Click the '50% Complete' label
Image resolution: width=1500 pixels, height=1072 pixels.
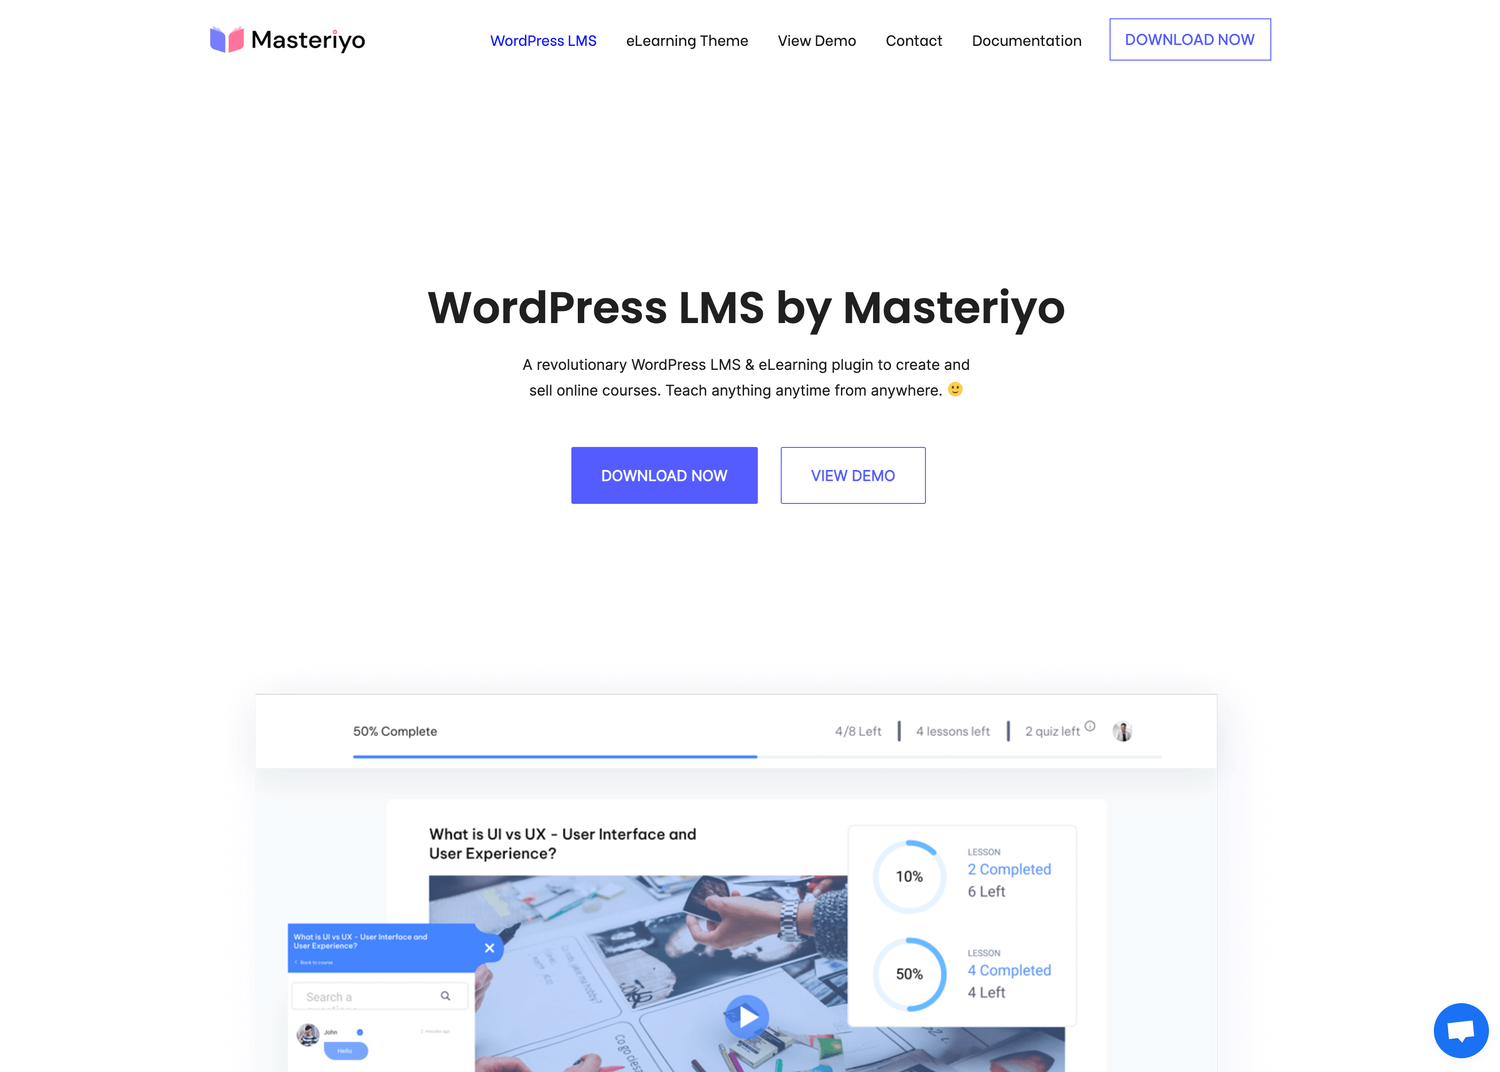pyautogui.click(x=395, y=732)
